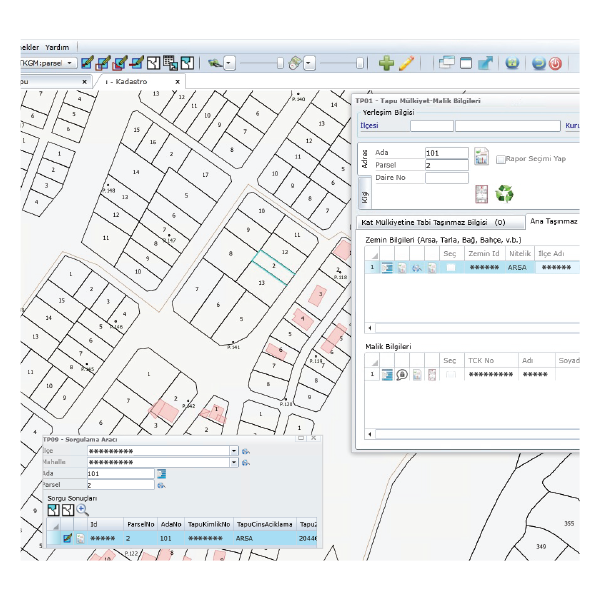Viewport: 600px width, 600px height.
Task: Click the single window toolbar icon
Action: tap(466, 63)
